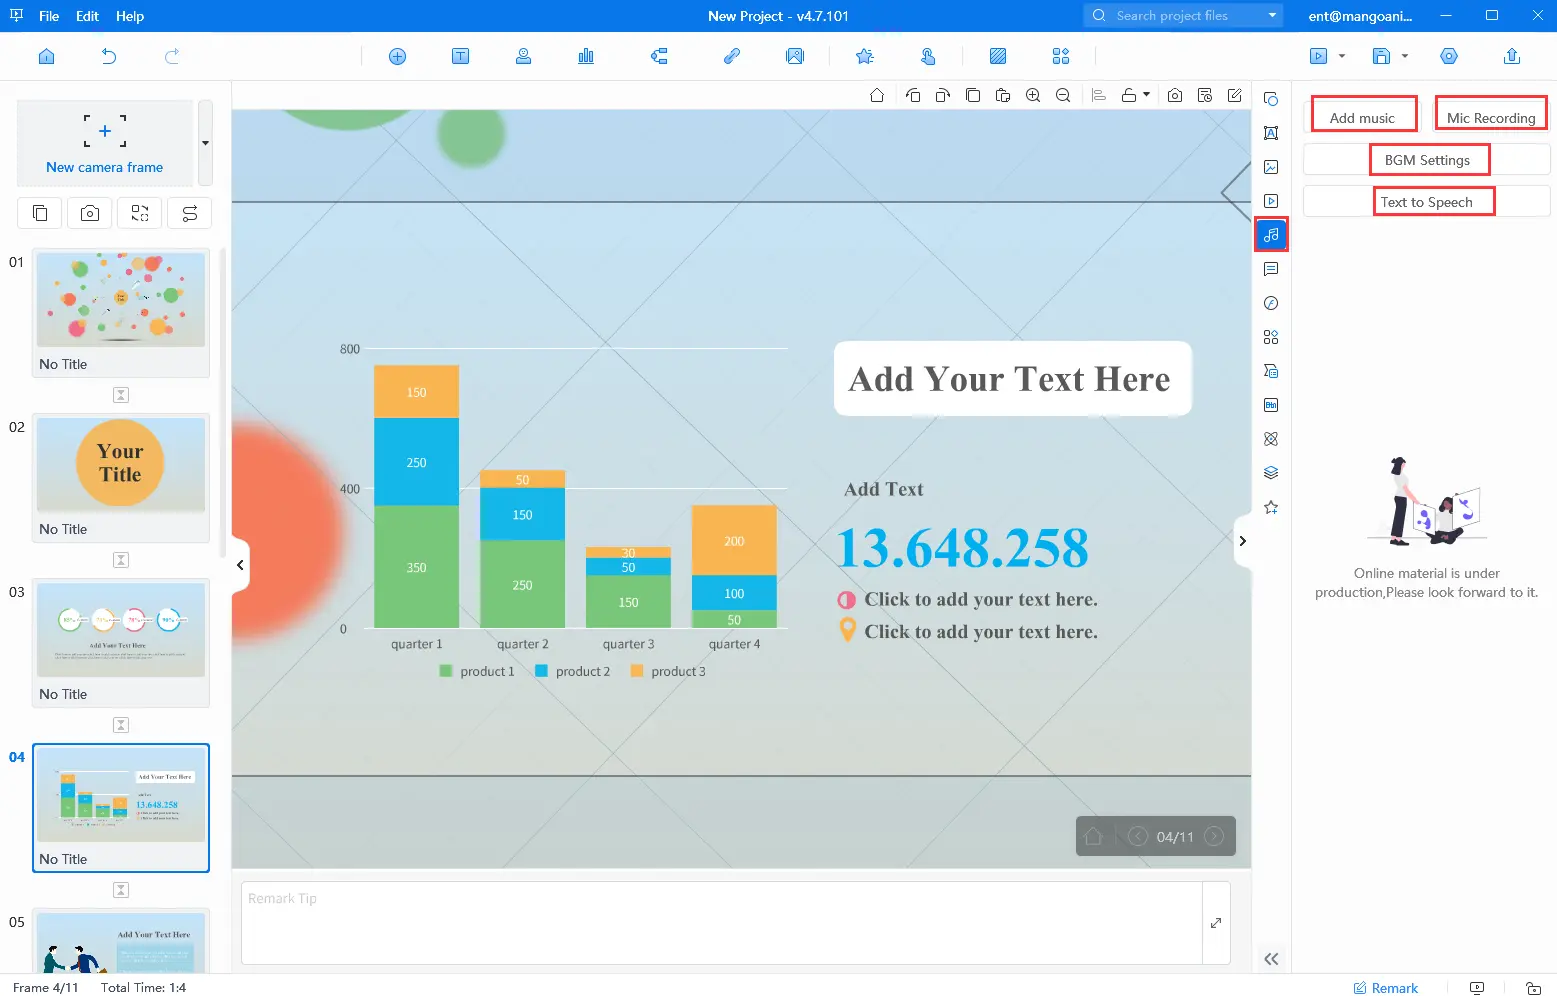Collapse the left frame panel arrow
Viewport: 1557px width, 996px height.
[x=240, y=565]
